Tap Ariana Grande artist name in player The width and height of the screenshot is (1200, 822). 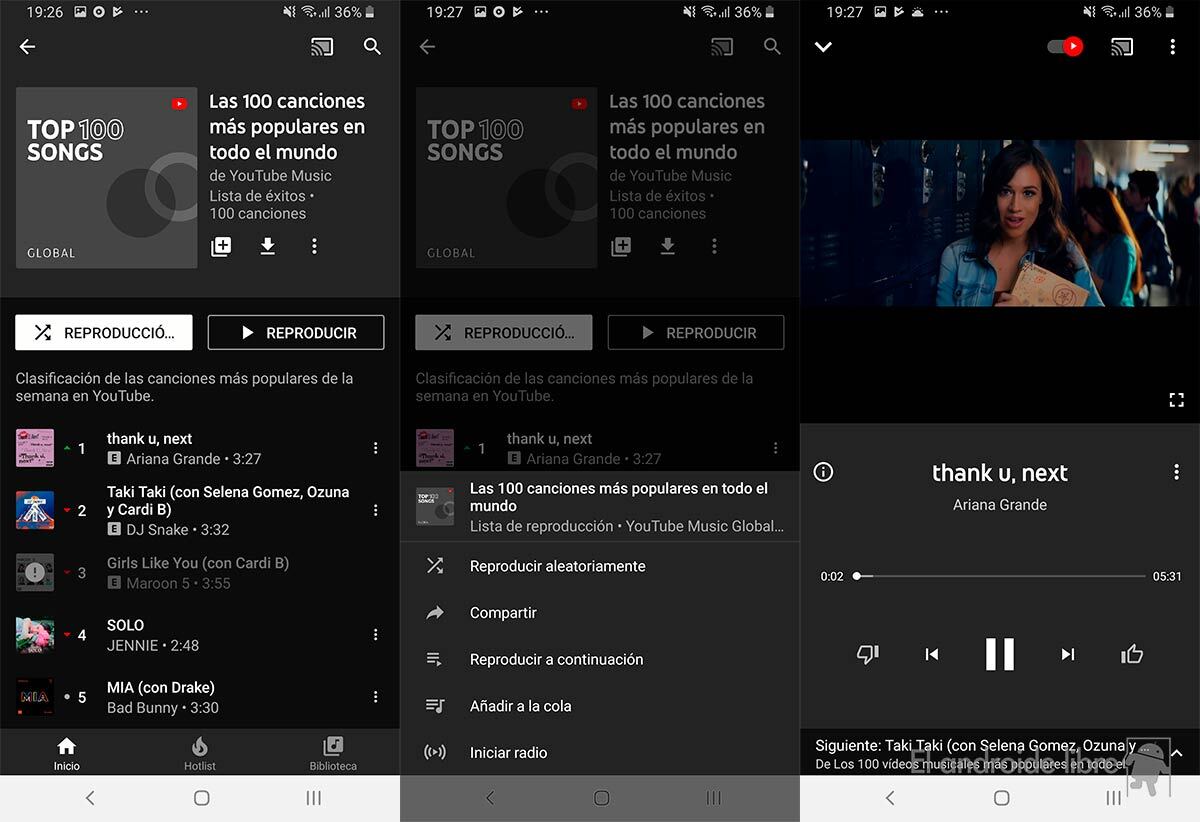click(x=1000, y=505)
